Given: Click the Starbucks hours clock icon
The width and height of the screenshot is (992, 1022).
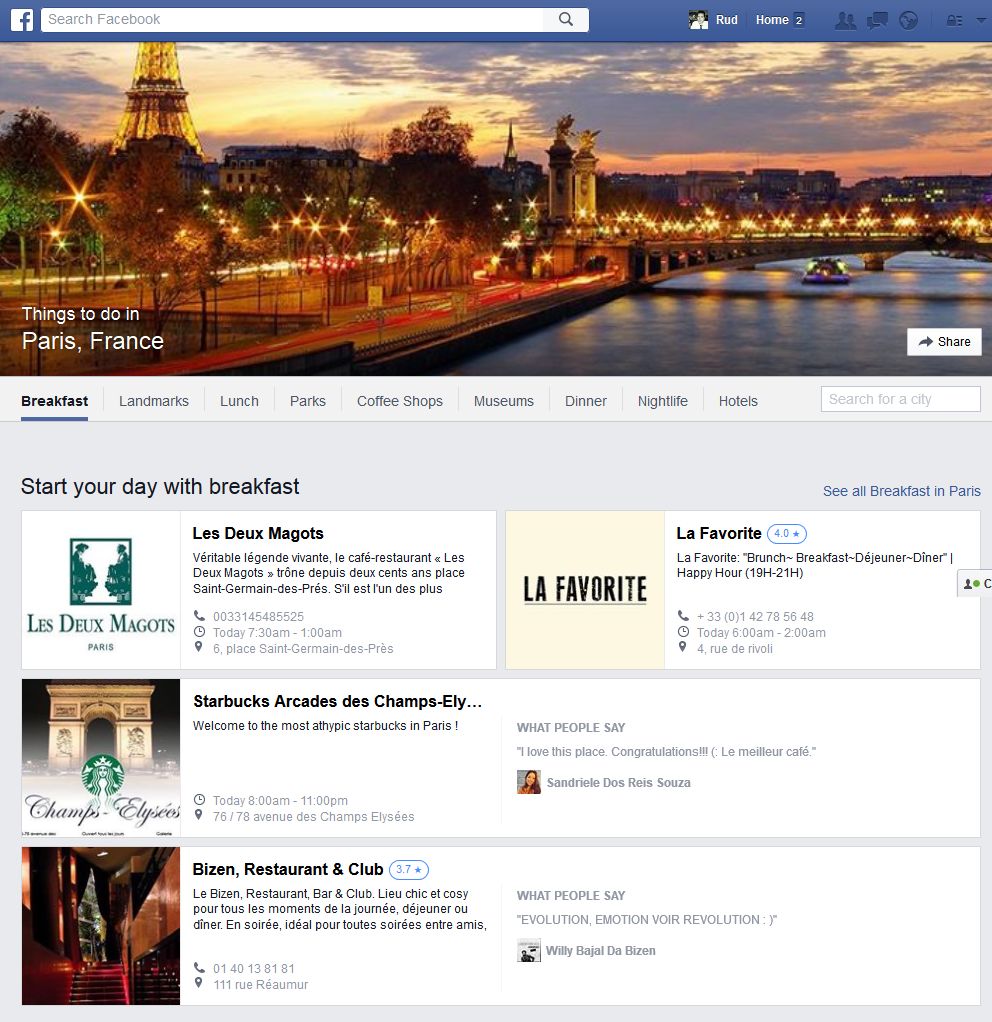Looking at the screenshot, I should pos(199,800).
